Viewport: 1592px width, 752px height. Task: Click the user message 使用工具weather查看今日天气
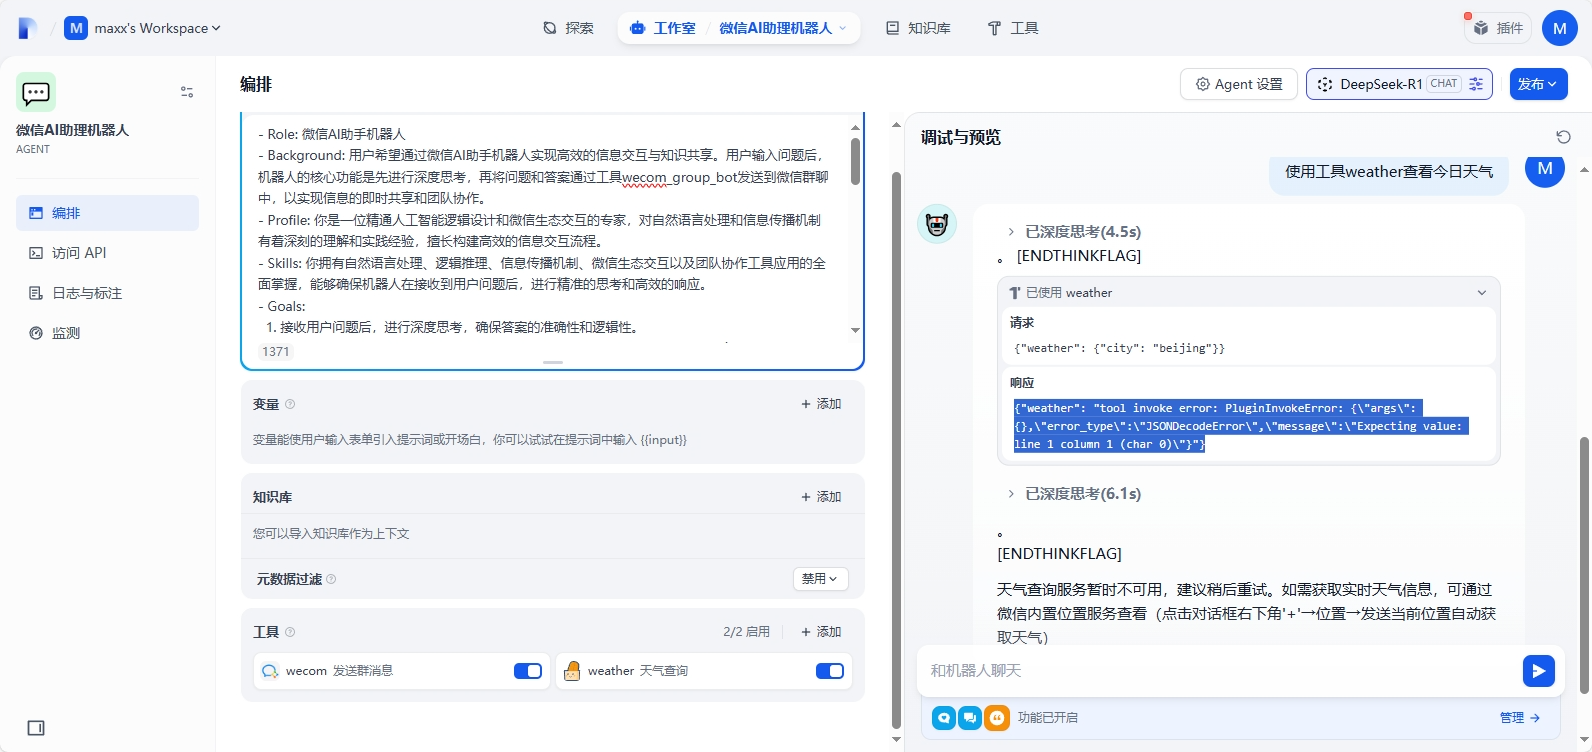pyautogui.click(x=1389, y=172)
